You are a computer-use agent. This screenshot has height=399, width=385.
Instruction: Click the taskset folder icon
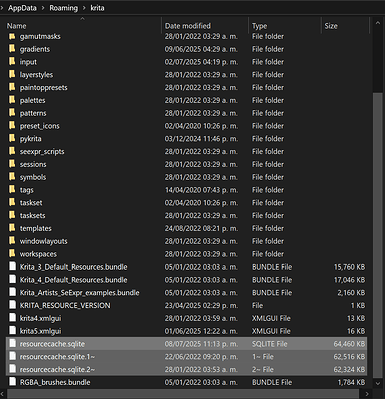tap(12, 202)
